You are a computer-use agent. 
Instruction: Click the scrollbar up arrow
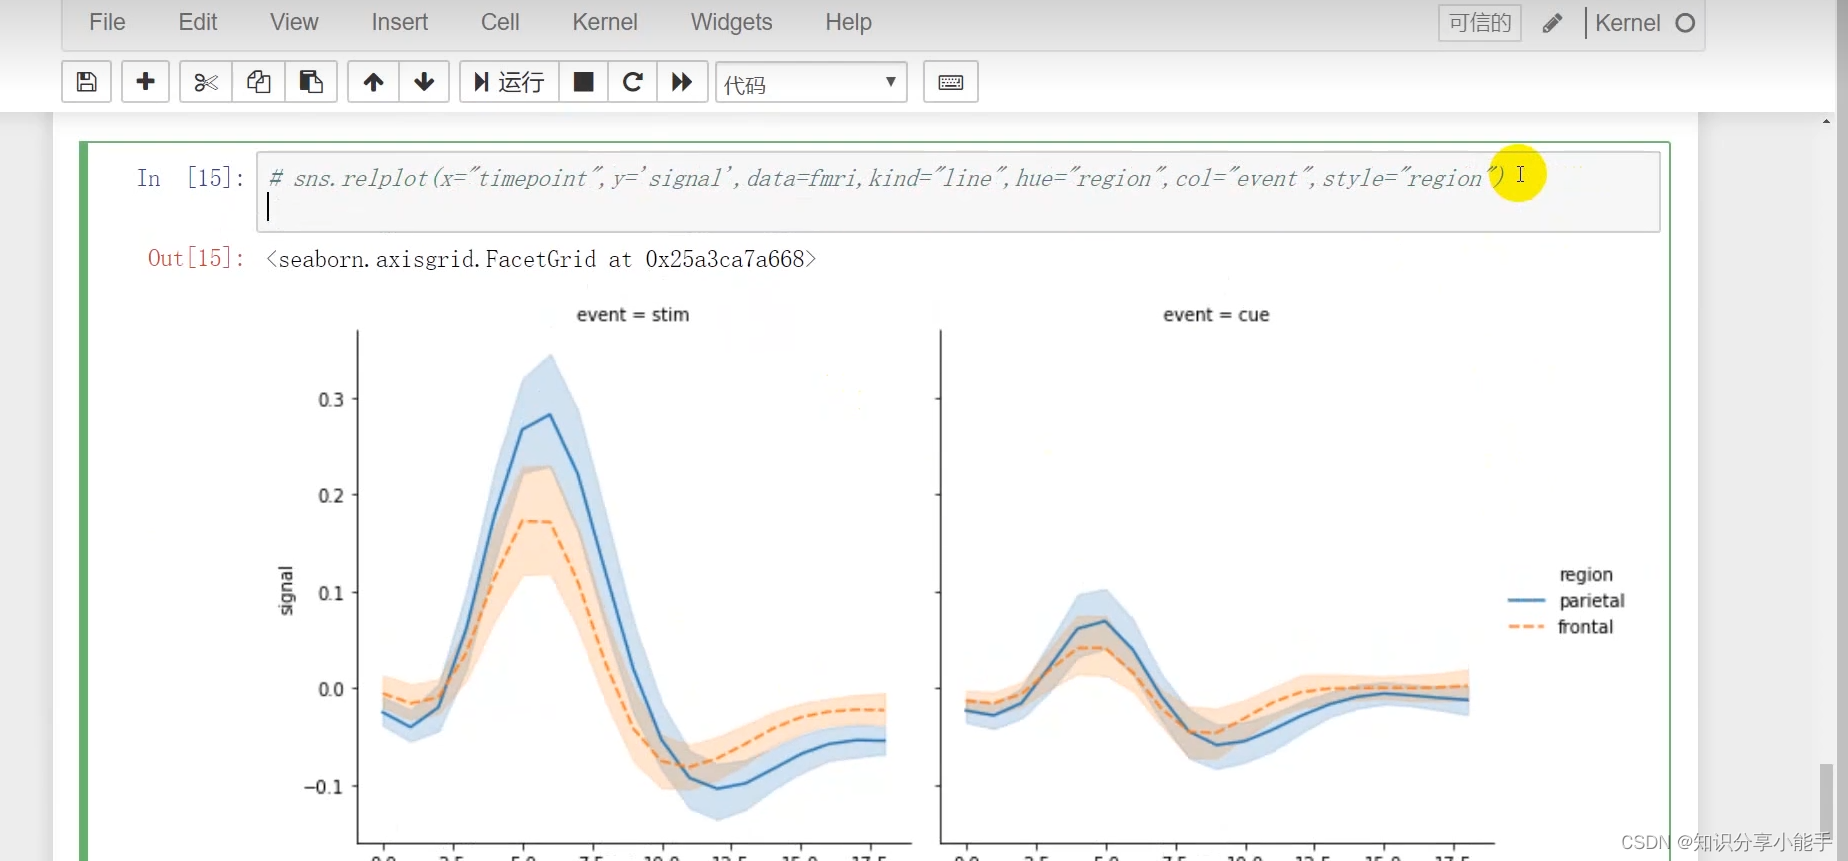[x=1826, y=121]
